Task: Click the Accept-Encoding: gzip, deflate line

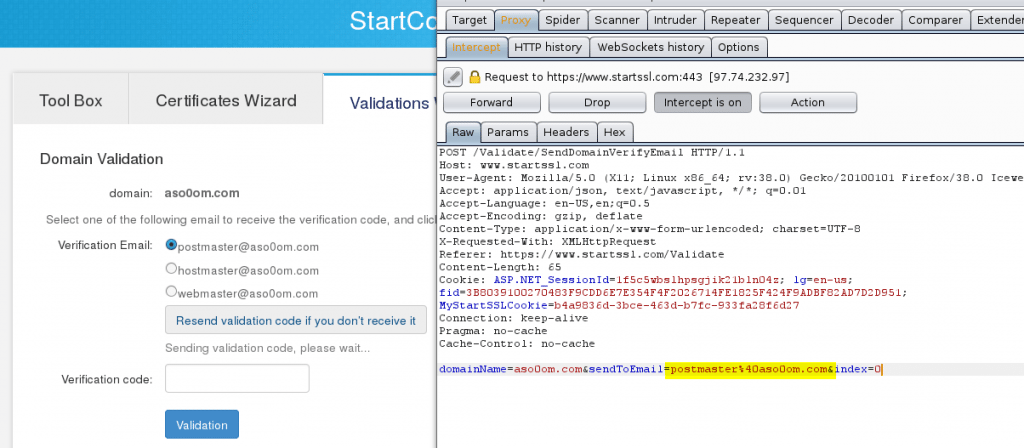Action: click(x=541, y=216)
